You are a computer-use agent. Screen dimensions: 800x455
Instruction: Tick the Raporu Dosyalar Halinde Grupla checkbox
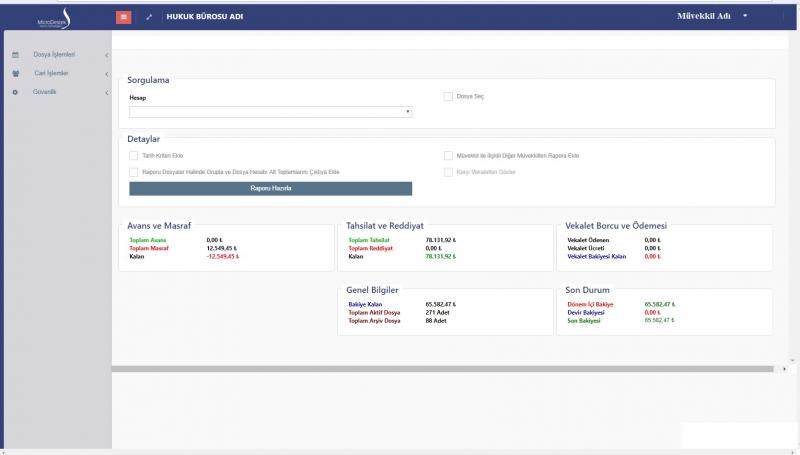[133, 172]
